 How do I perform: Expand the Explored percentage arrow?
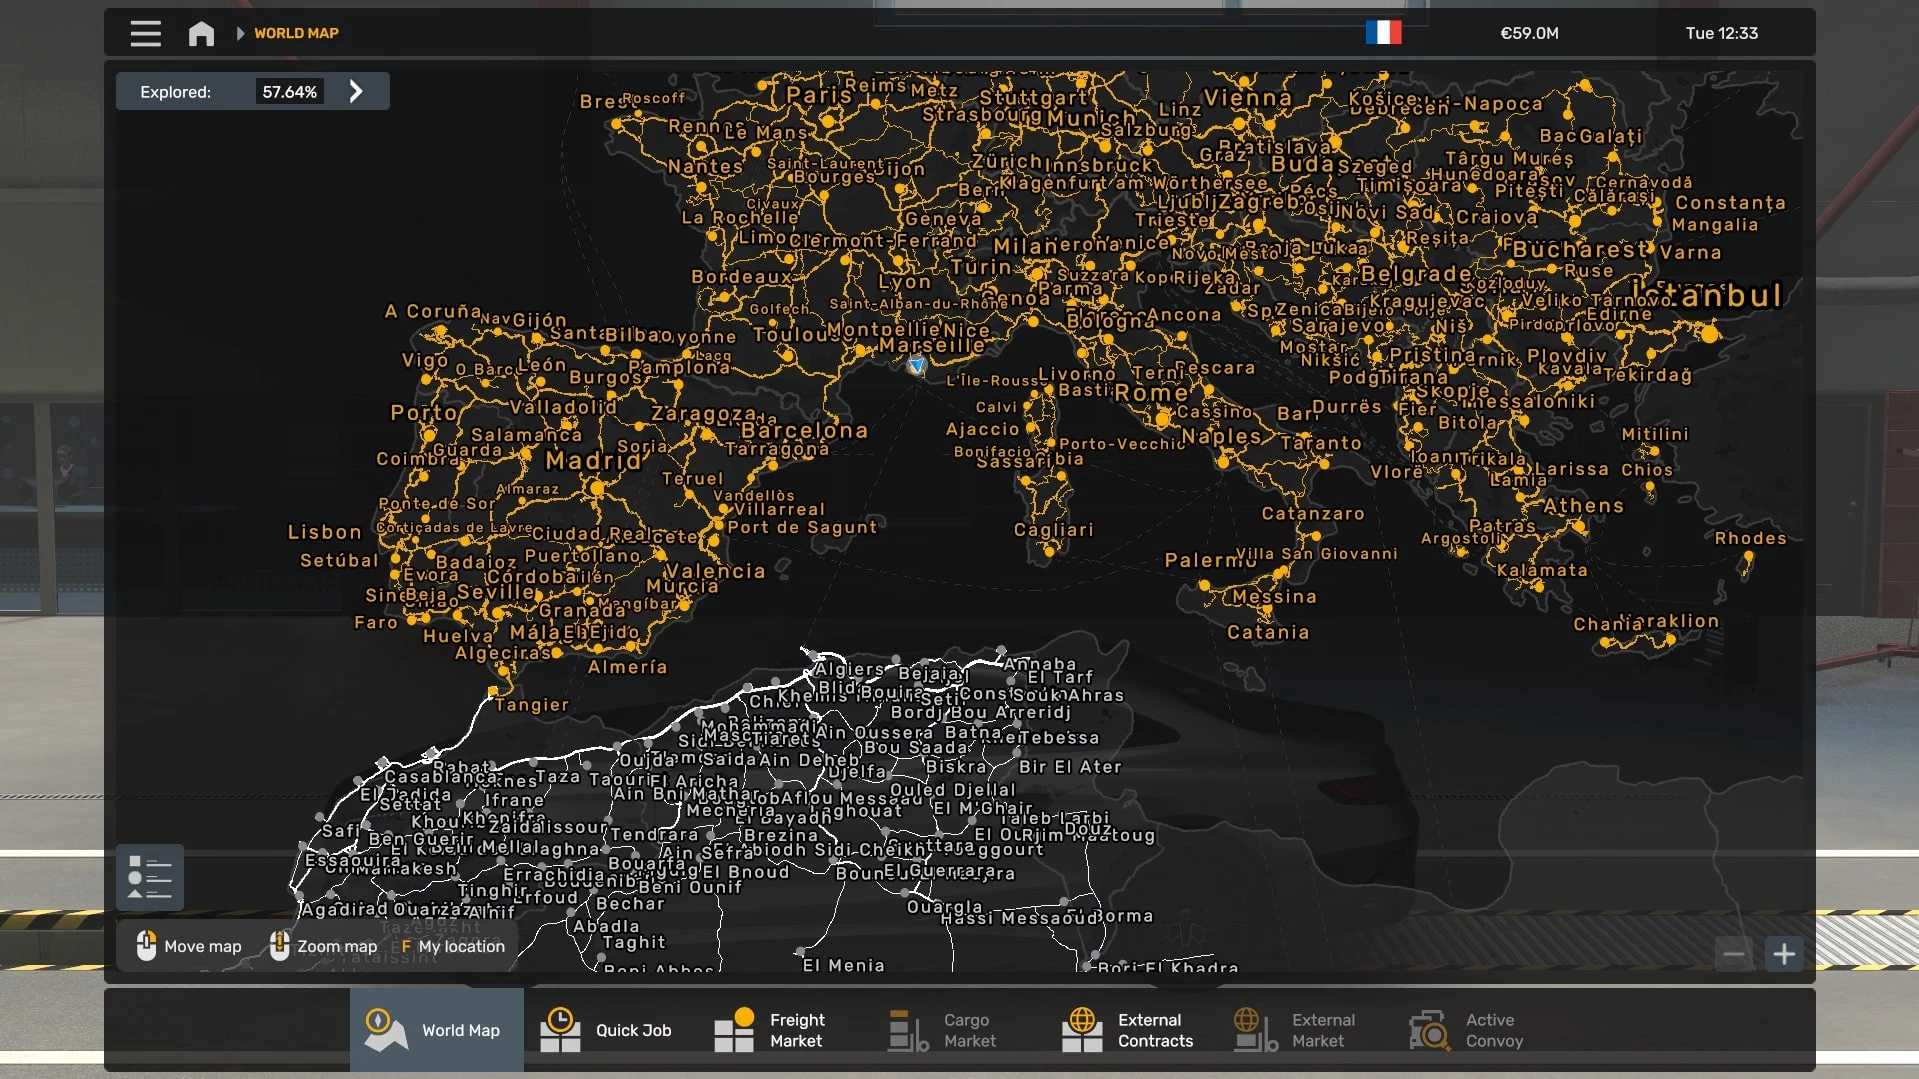coord(356,92)
